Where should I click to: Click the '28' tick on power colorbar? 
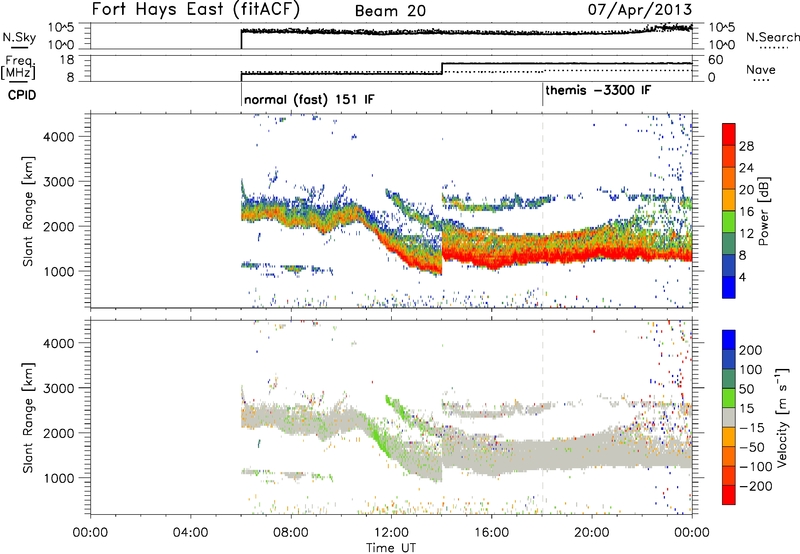[x=746, y=146]
